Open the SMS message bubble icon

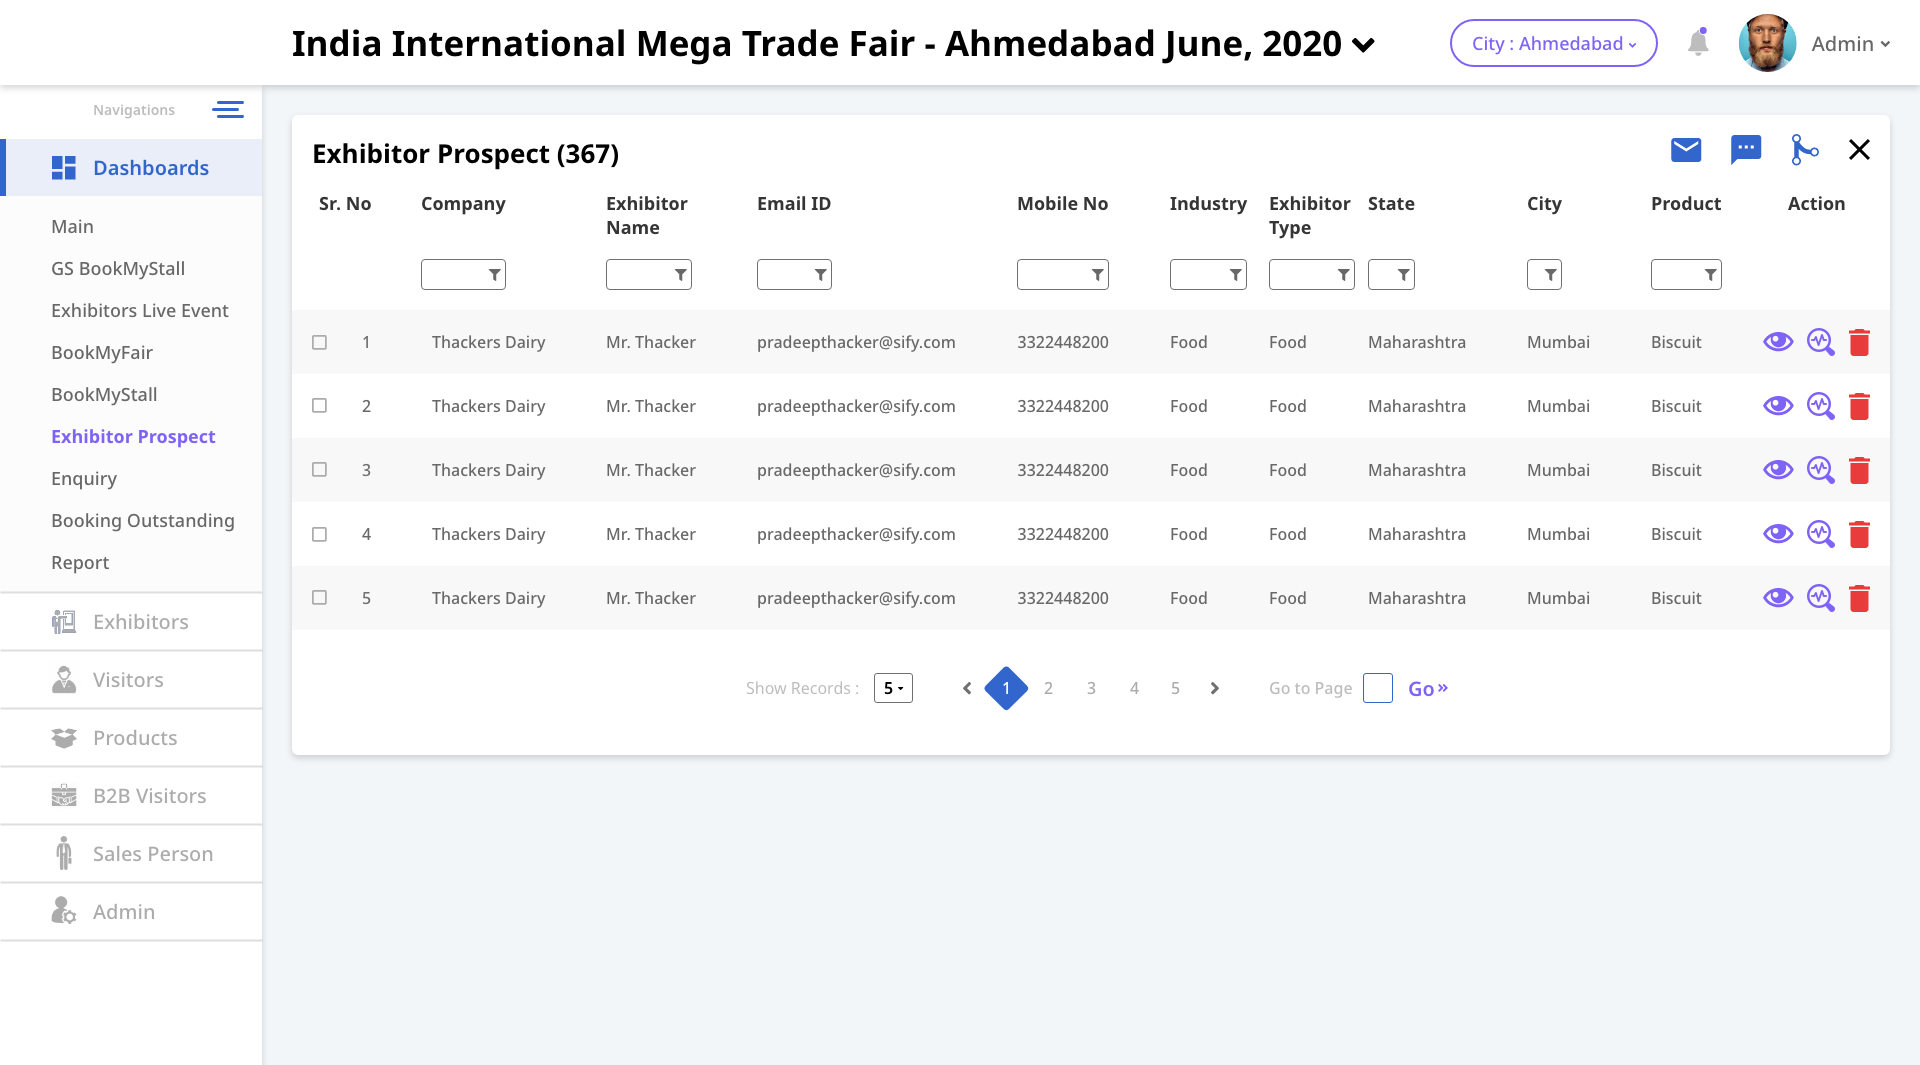click(1746, 150)
